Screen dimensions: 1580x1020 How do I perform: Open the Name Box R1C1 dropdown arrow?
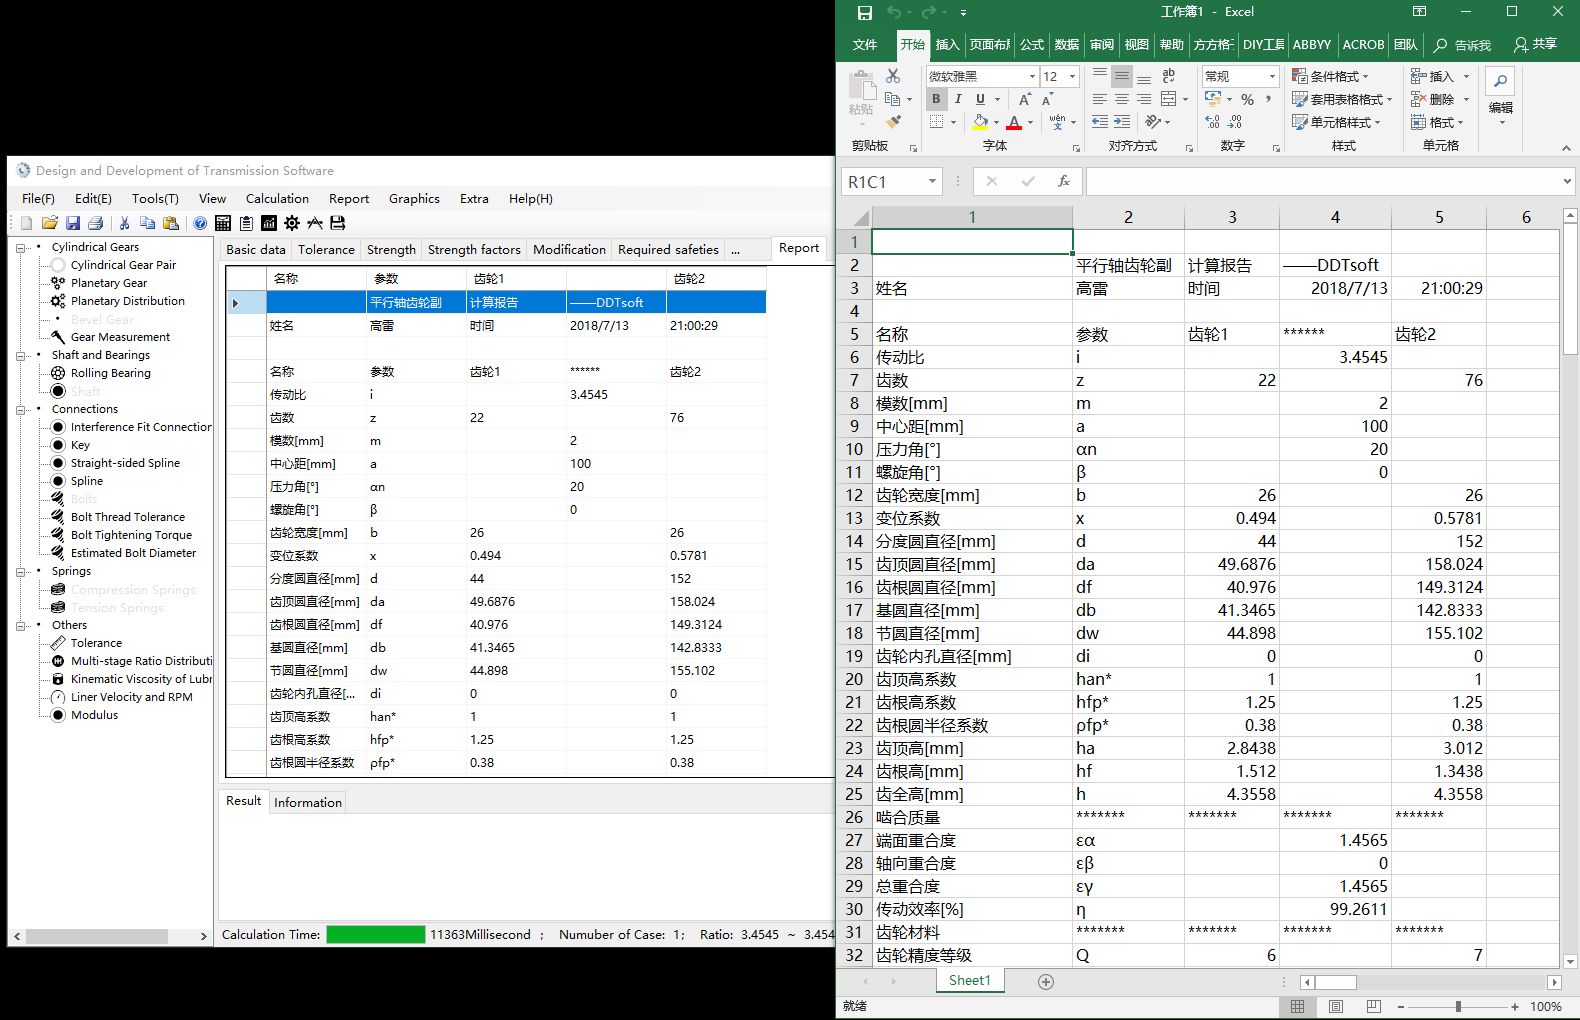[x=932, y=181]
